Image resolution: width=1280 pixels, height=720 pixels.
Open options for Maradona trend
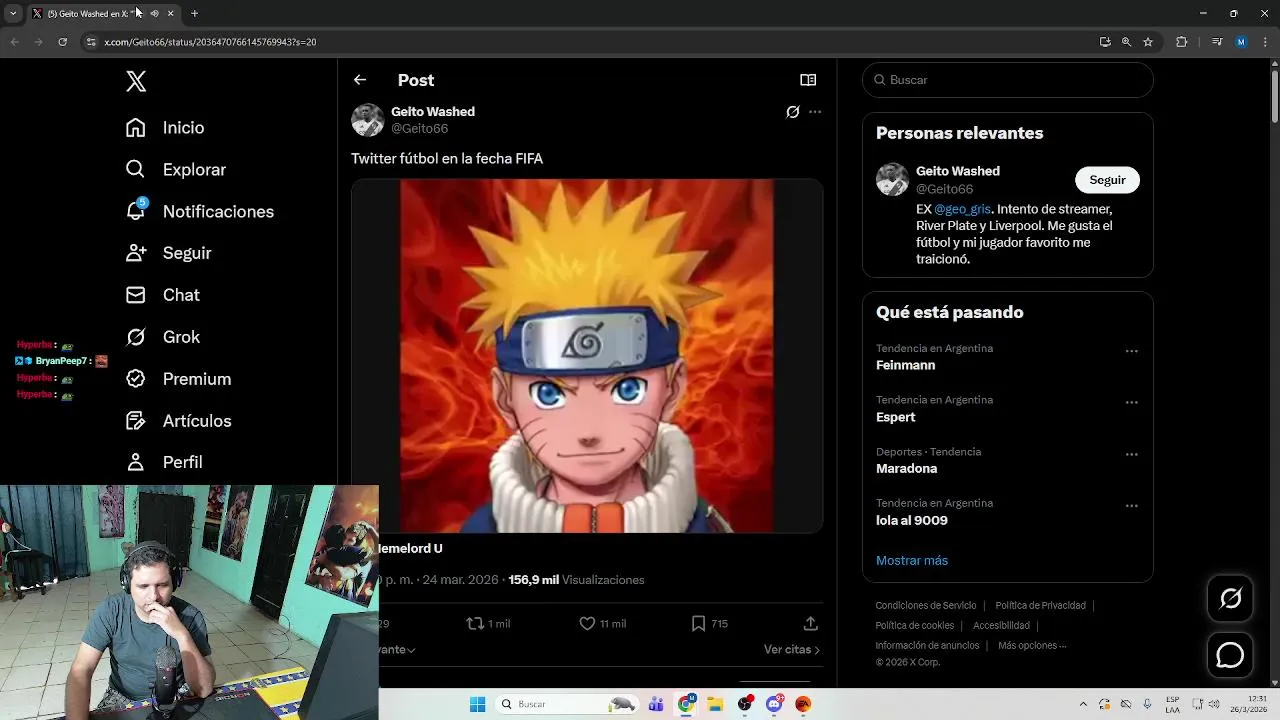(1132, 454)
